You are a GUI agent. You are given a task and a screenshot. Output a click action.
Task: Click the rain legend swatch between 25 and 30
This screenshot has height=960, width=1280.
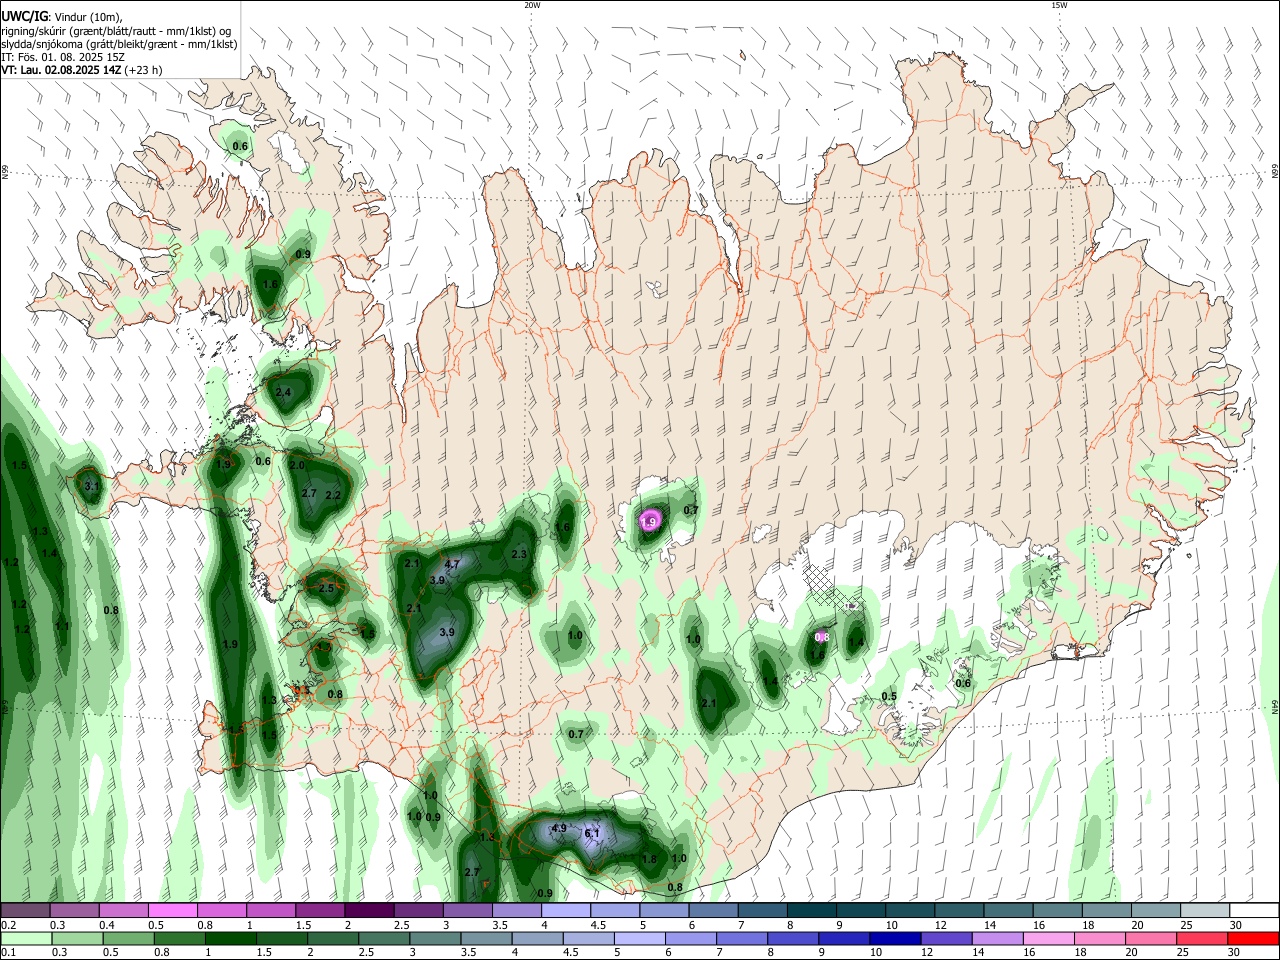click(x=1203, y=938)
